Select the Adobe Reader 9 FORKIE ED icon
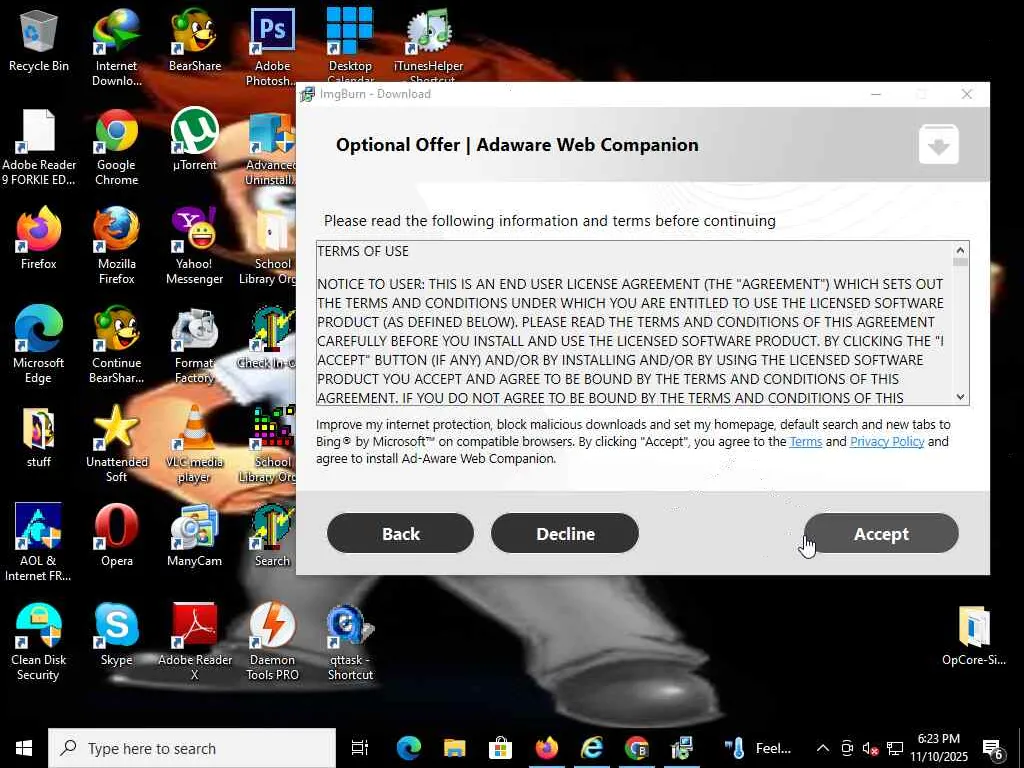This screenshot has width=1024, height=768. click(x=39, y=146)
